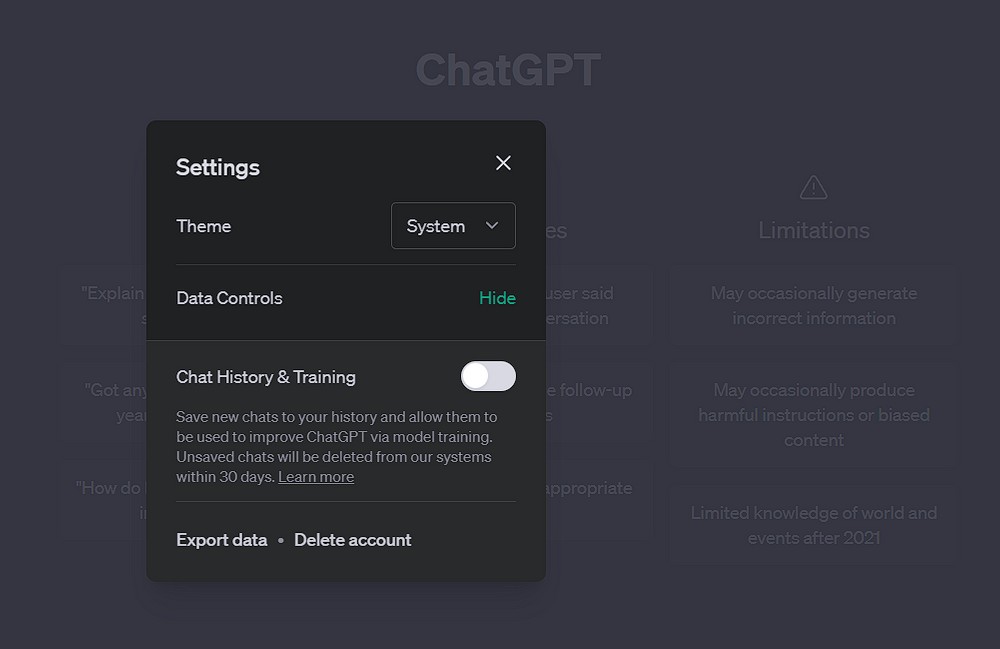Click Export data

[x=222, y=540]
